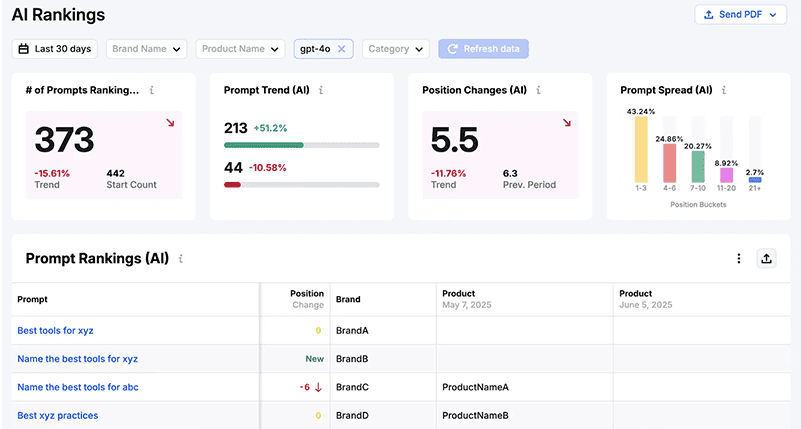Image resolution: width=801 pixels, height=429 pixels.
Task: Click the Send PDF button
Action: (x=740, y=15)
